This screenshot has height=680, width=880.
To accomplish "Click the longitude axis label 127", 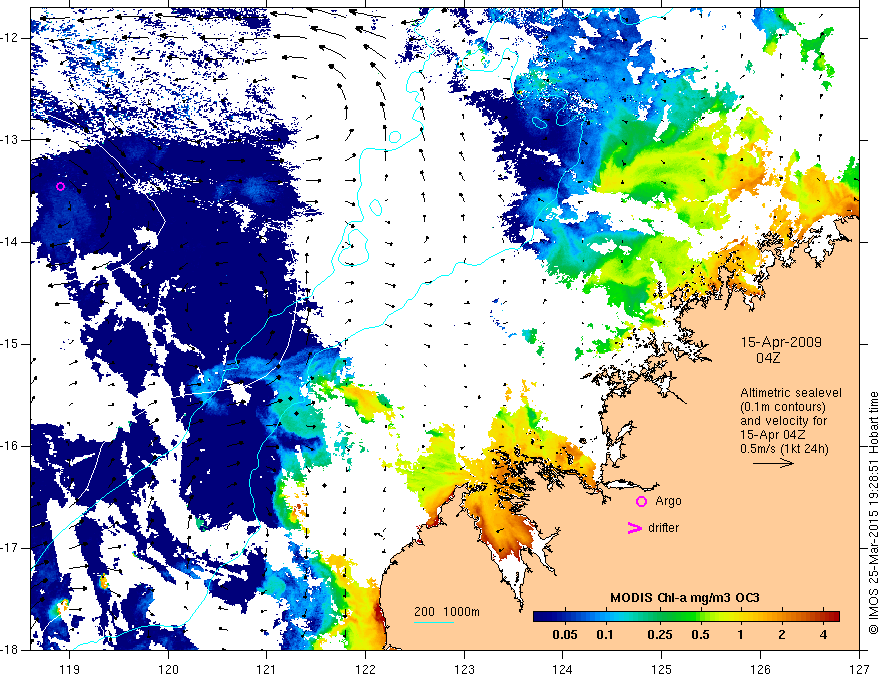I will pyautogui.click(x=859, y=669).
